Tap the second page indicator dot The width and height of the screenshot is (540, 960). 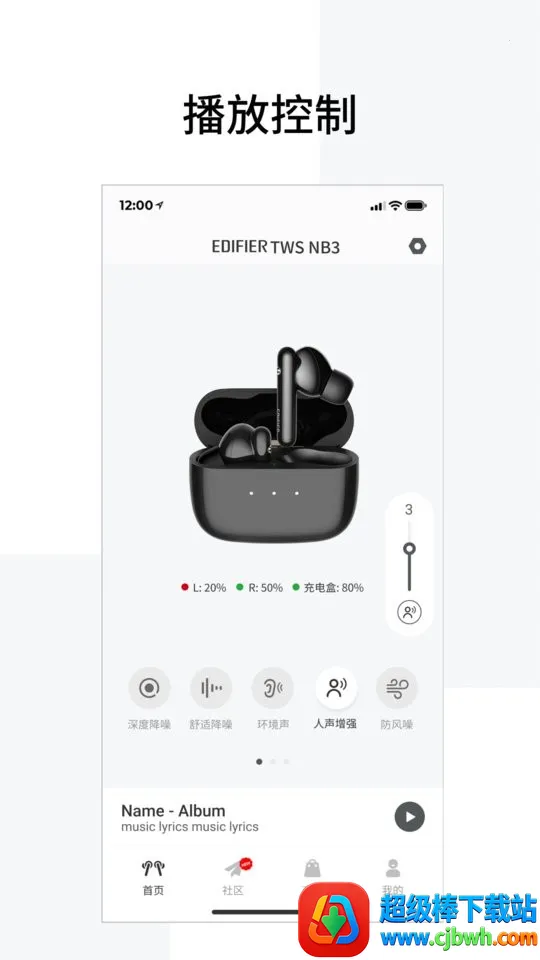click(x=272, y=762)
